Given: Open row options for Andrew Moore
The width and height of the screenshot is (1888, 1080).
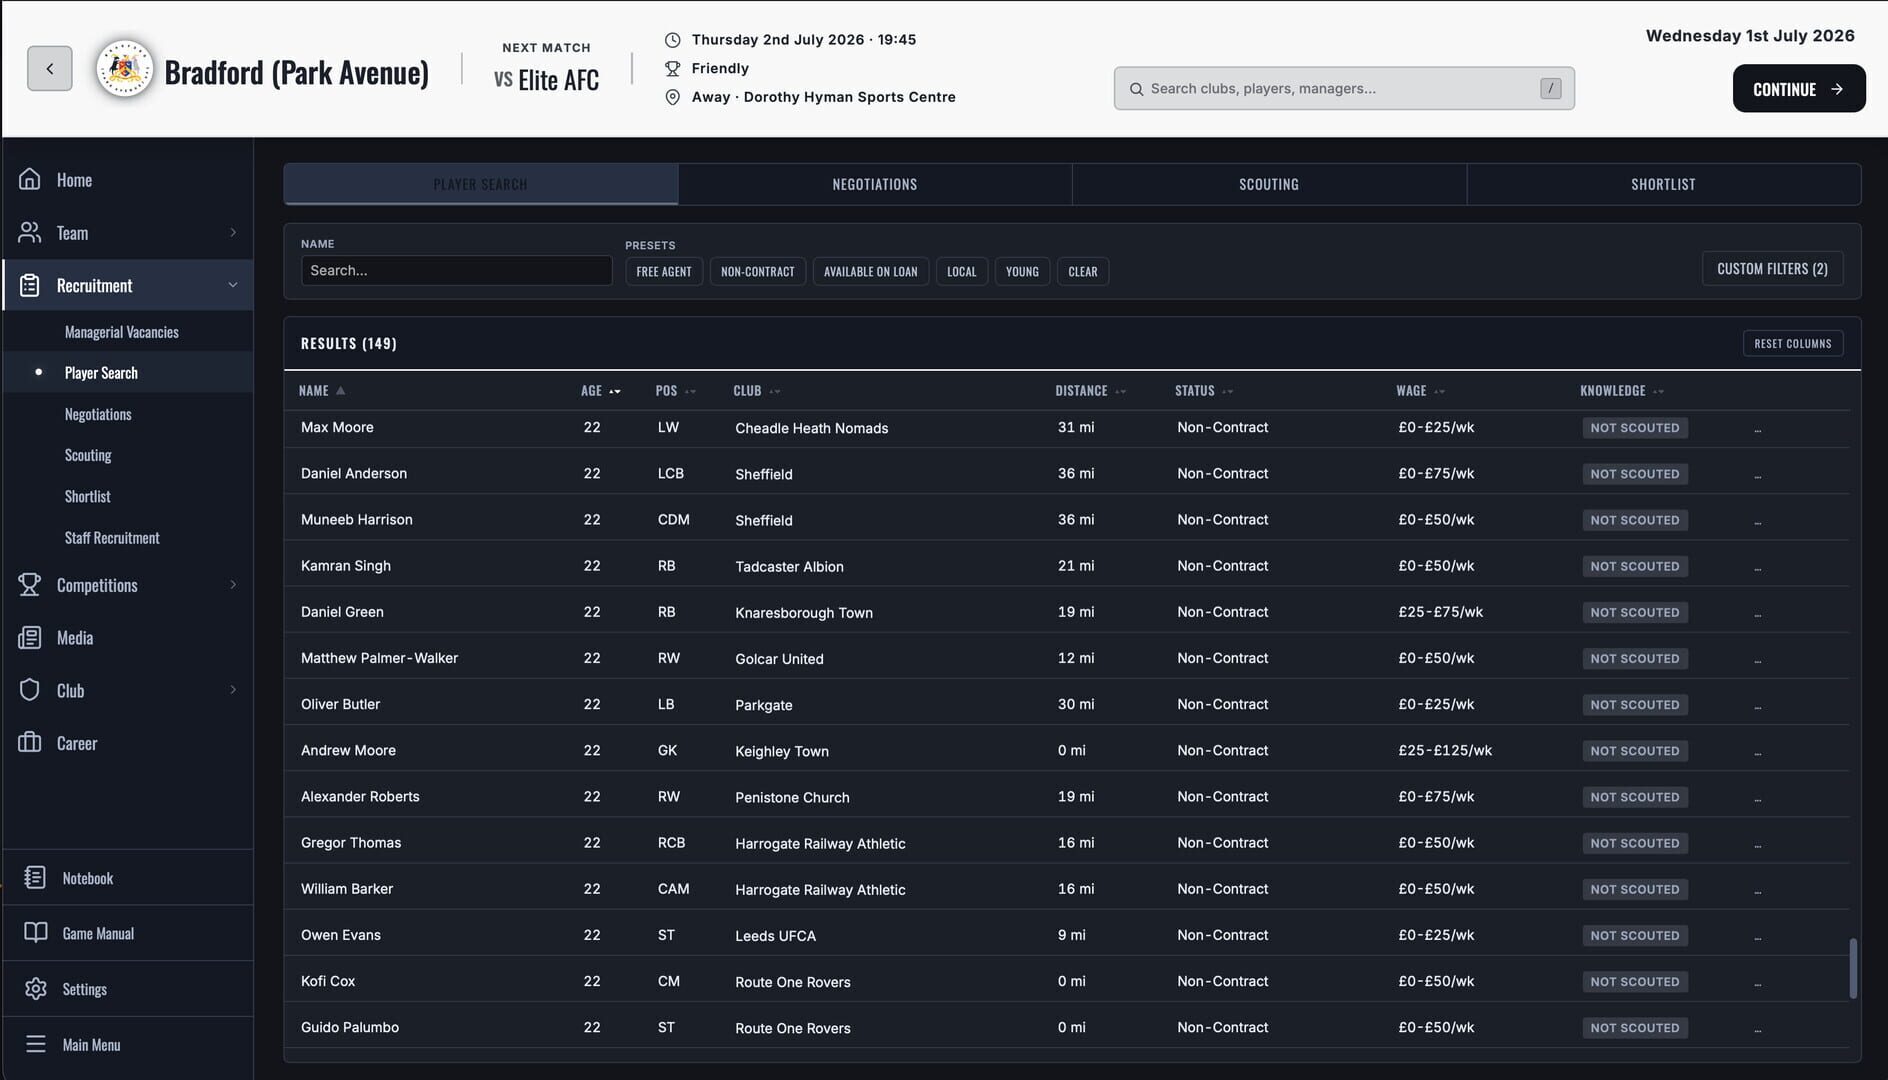Looking at the screenshot, I should point(1758,751).
